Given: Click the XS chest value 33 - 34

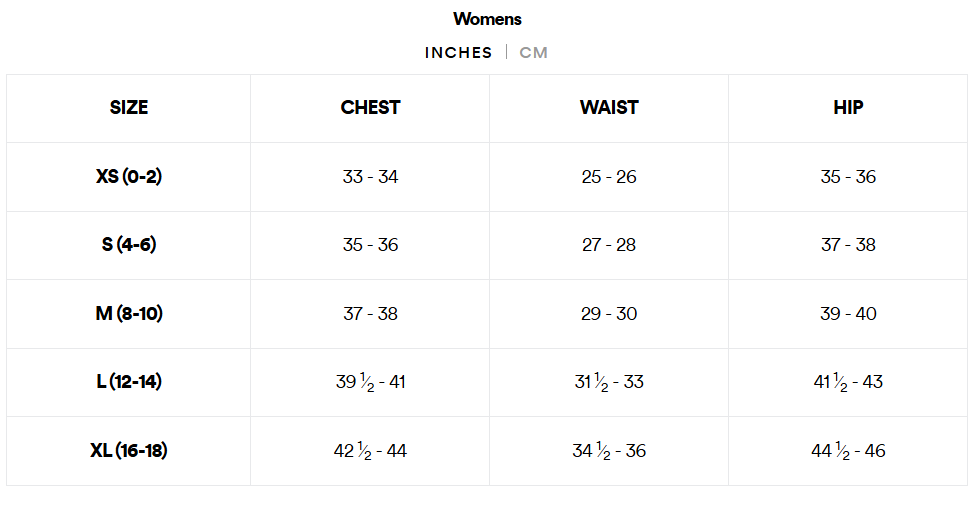Looking at the screenshot, I should coord(370,177).
